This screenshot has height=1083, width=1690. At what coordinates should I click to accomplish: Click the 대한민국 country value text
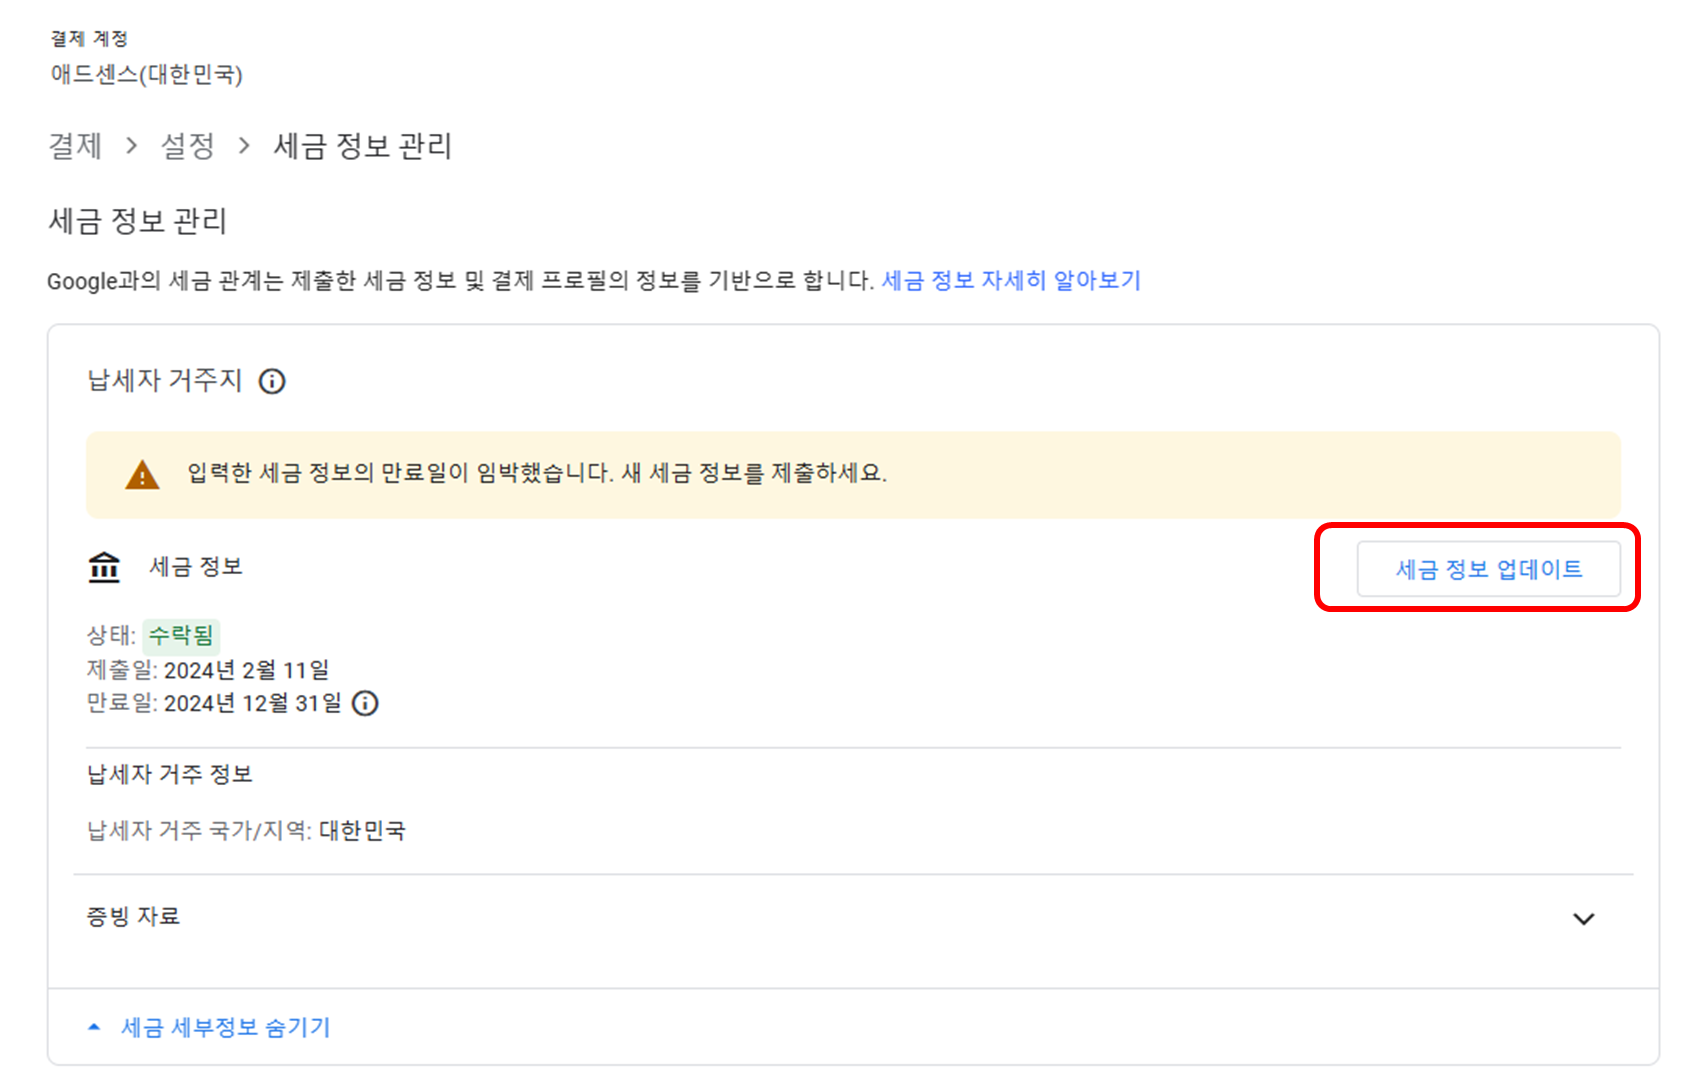(362, 831)
